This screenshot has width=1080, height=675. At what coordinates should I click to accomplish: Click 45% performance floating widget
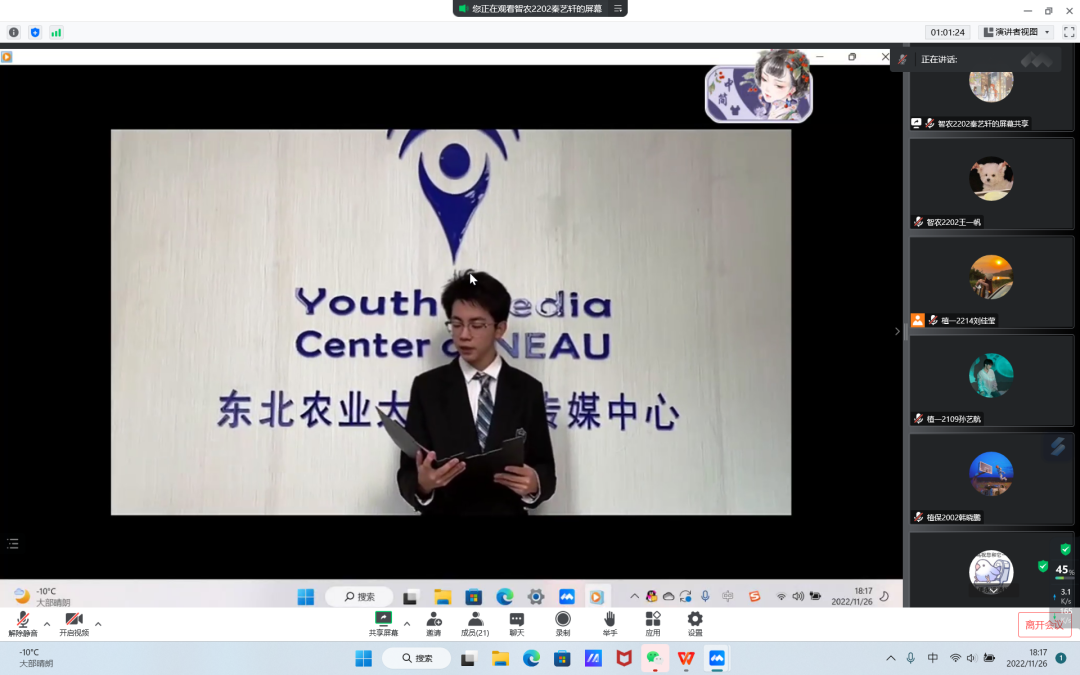(1065, 570)
